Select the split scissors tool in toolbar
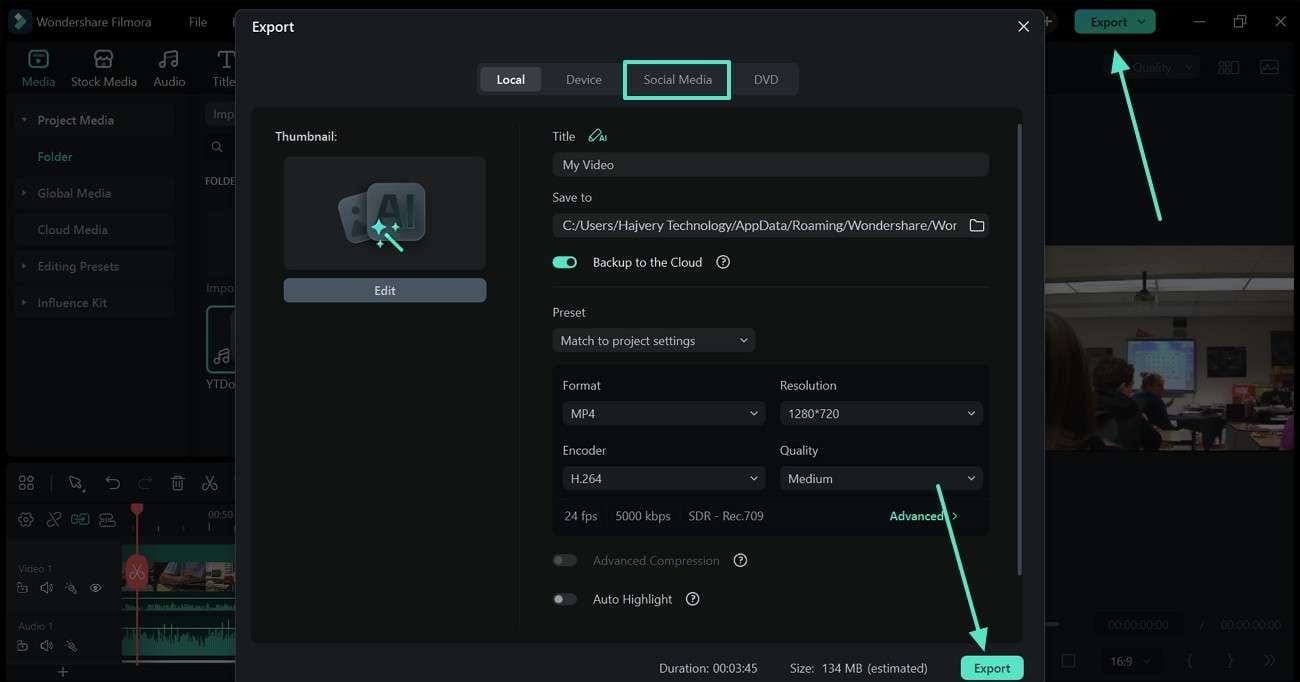The height and width of the screenshot is (682, 1300). click(209, 483)
